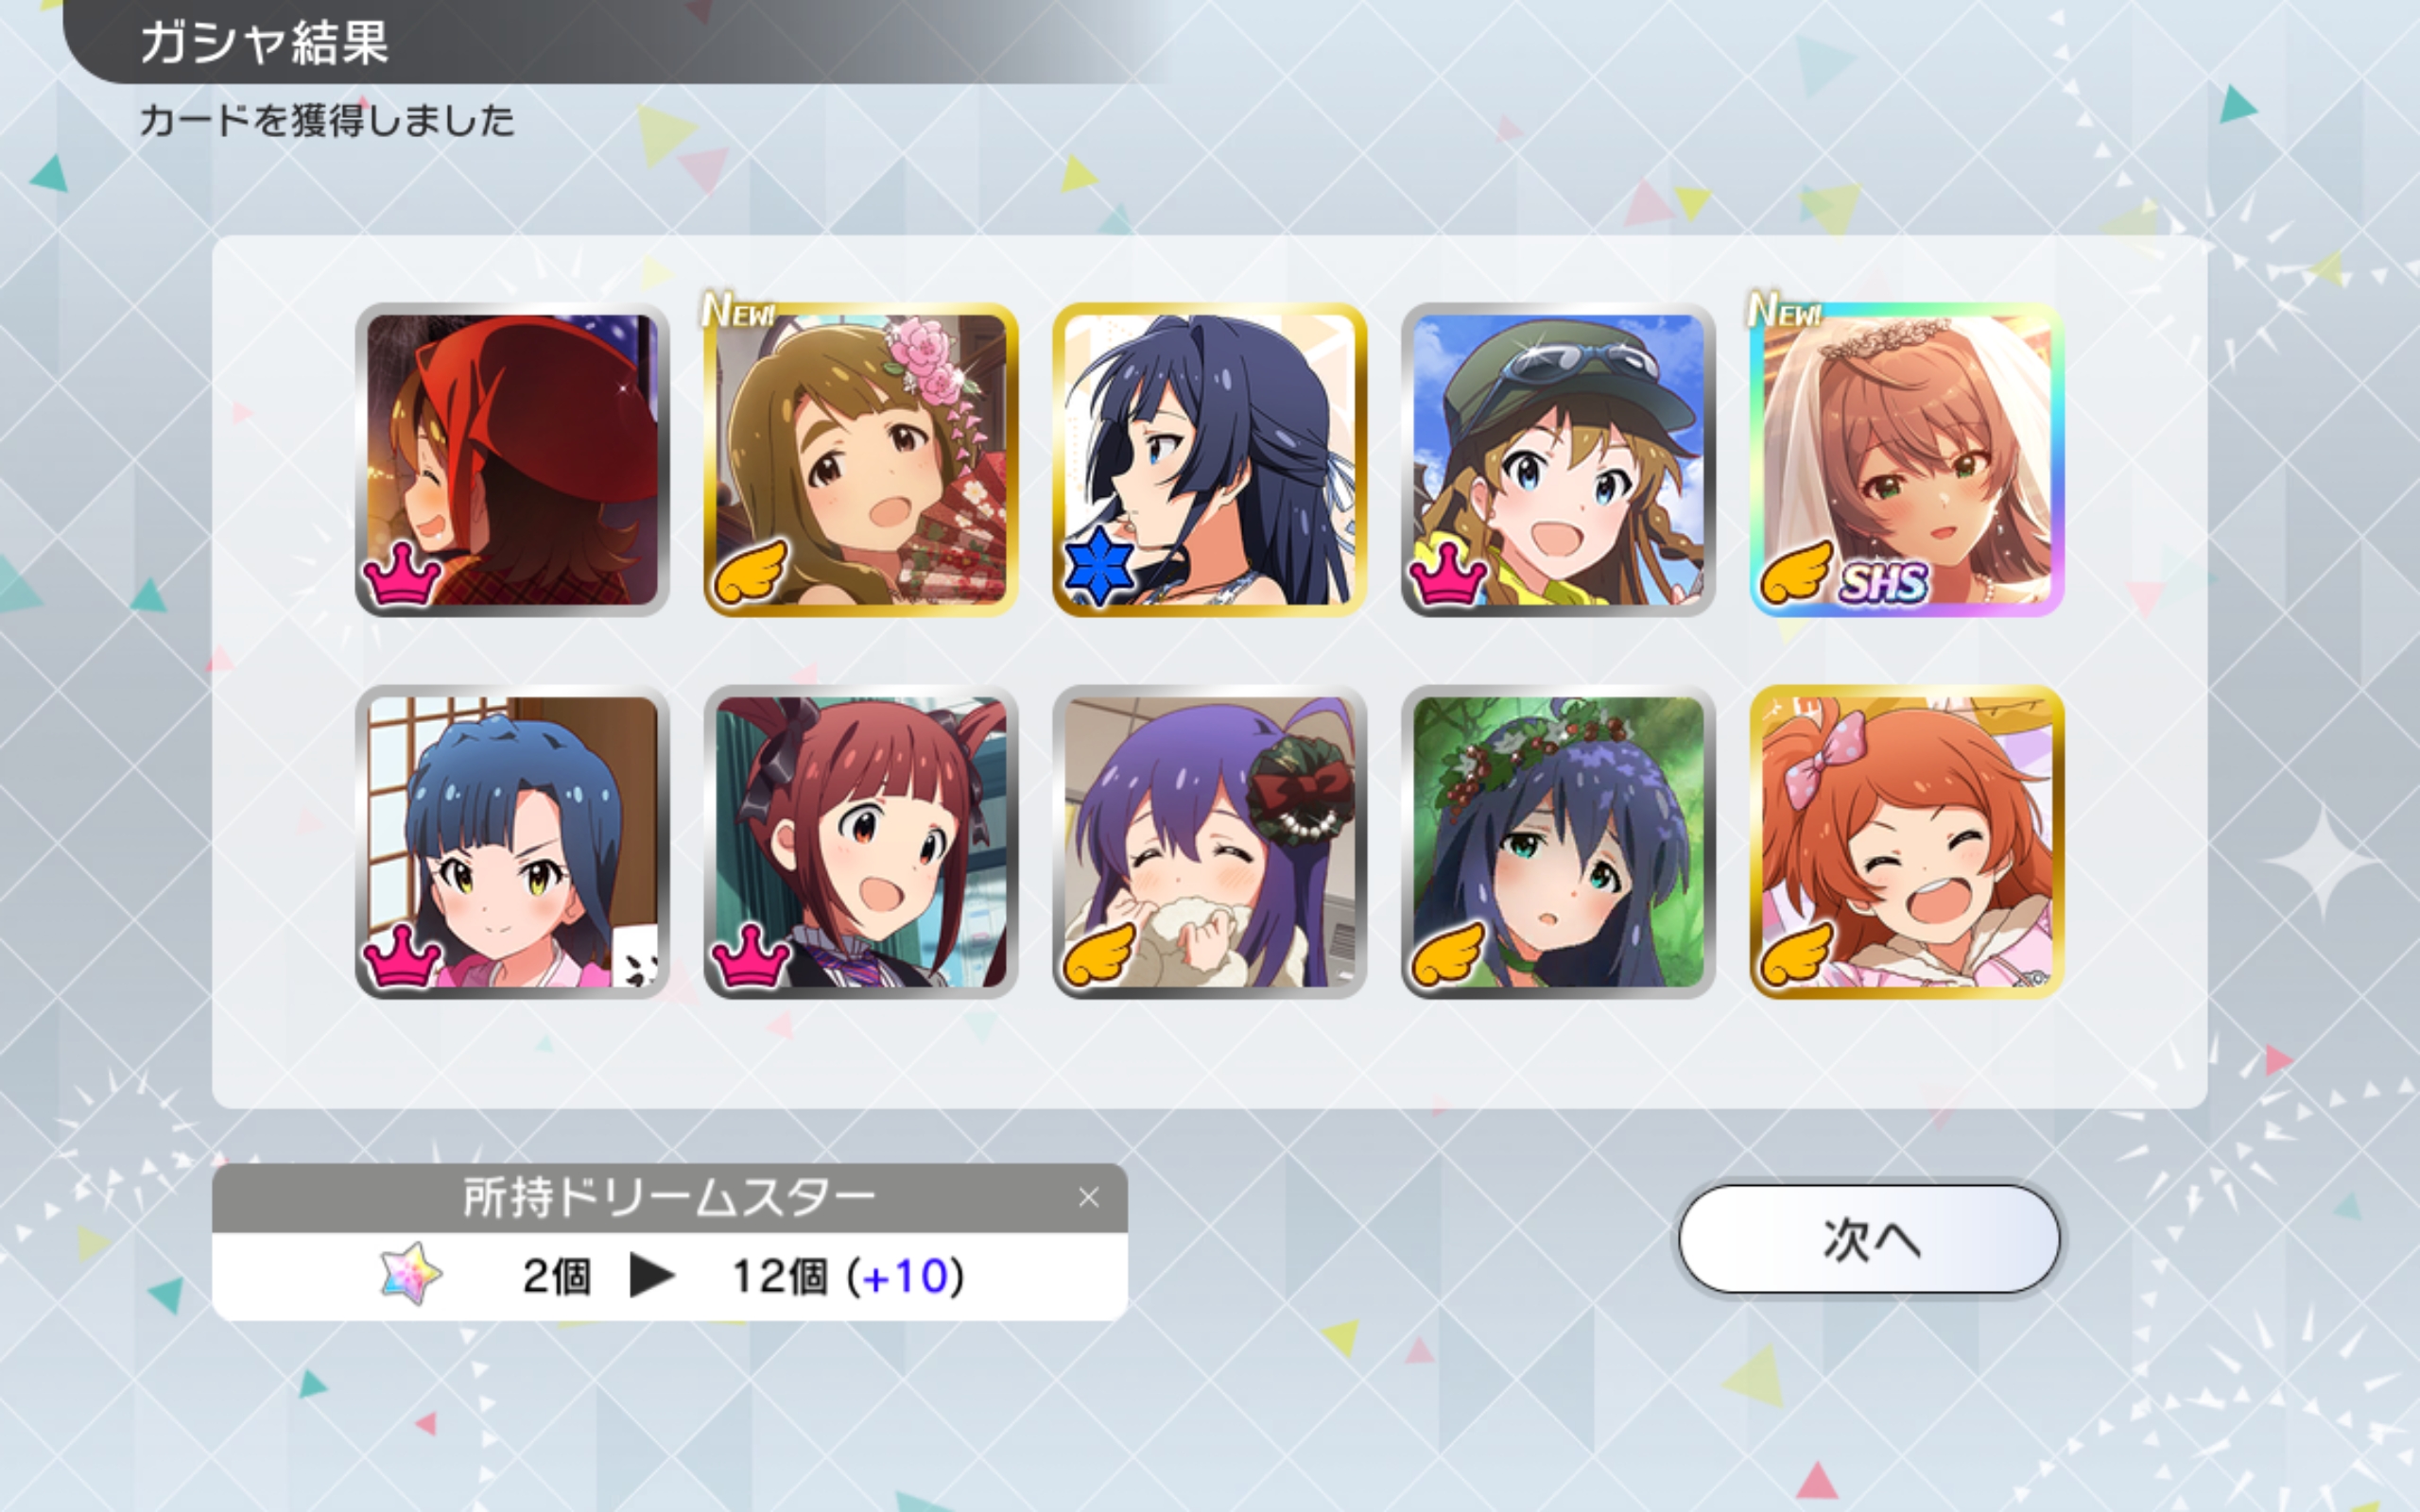Viewport: 2420px width, 1512px height.
Task: Click the rainbow Dream Star icon
Action: (411, 1274)
